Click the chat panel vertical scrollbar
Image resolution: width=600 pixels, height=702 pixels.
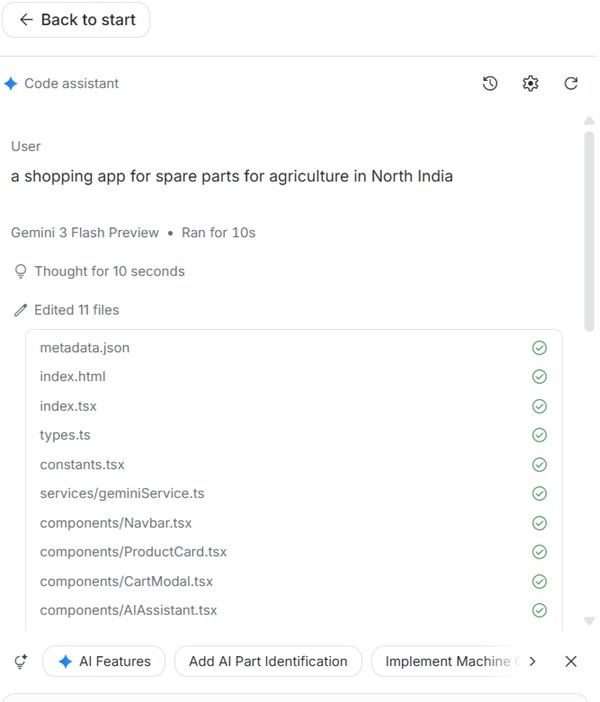pos(589,230)
